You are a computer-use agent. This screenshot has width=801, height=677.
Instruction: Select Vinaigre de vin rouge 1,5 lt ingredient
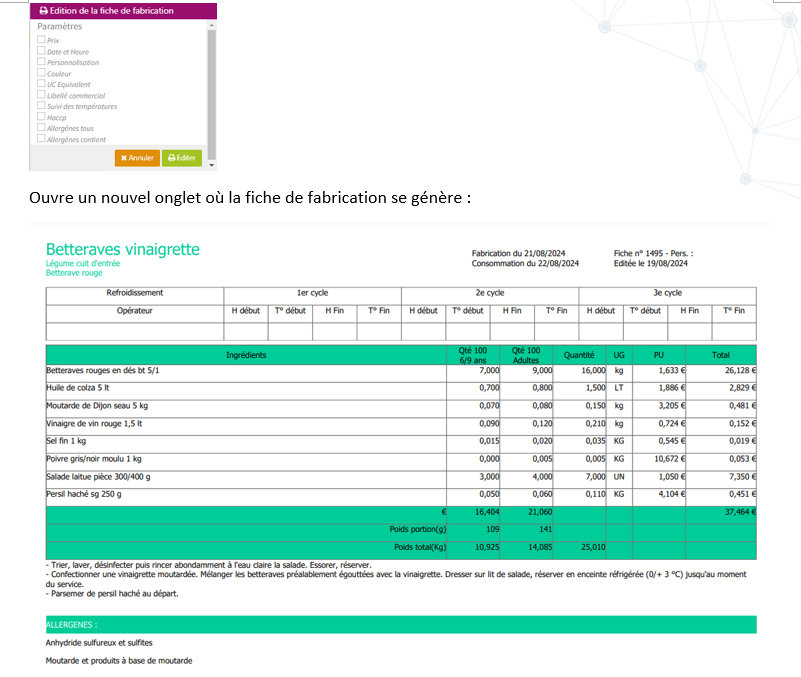click(94, 424)
